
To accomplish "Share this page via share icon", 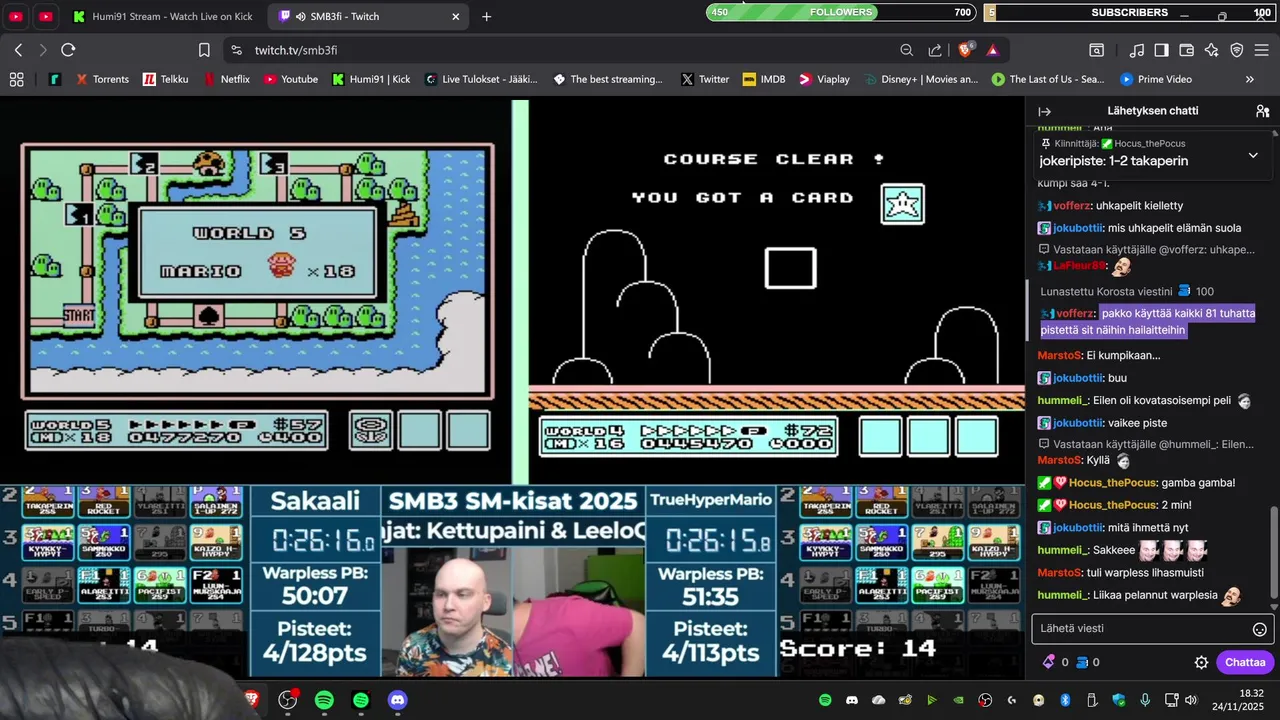I will point(935,50).
